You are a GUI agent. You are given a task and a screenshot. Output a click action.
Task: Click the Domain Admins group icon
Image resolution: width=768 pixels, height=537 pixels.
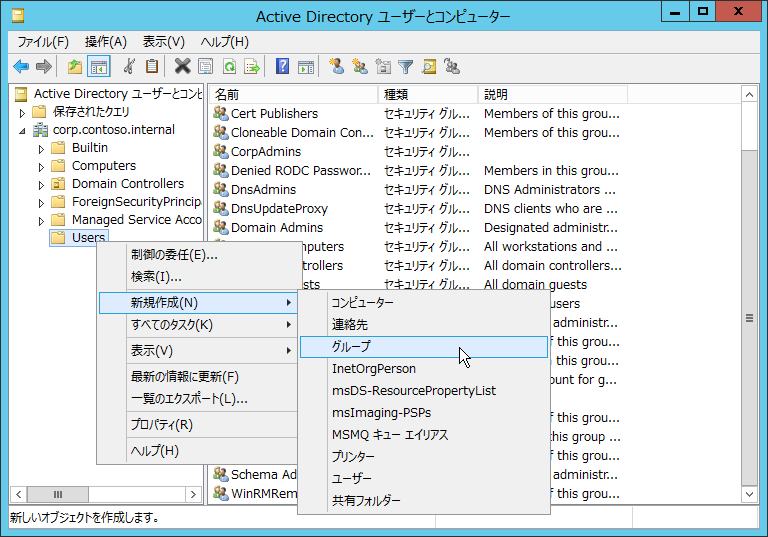tap(221, 228)
